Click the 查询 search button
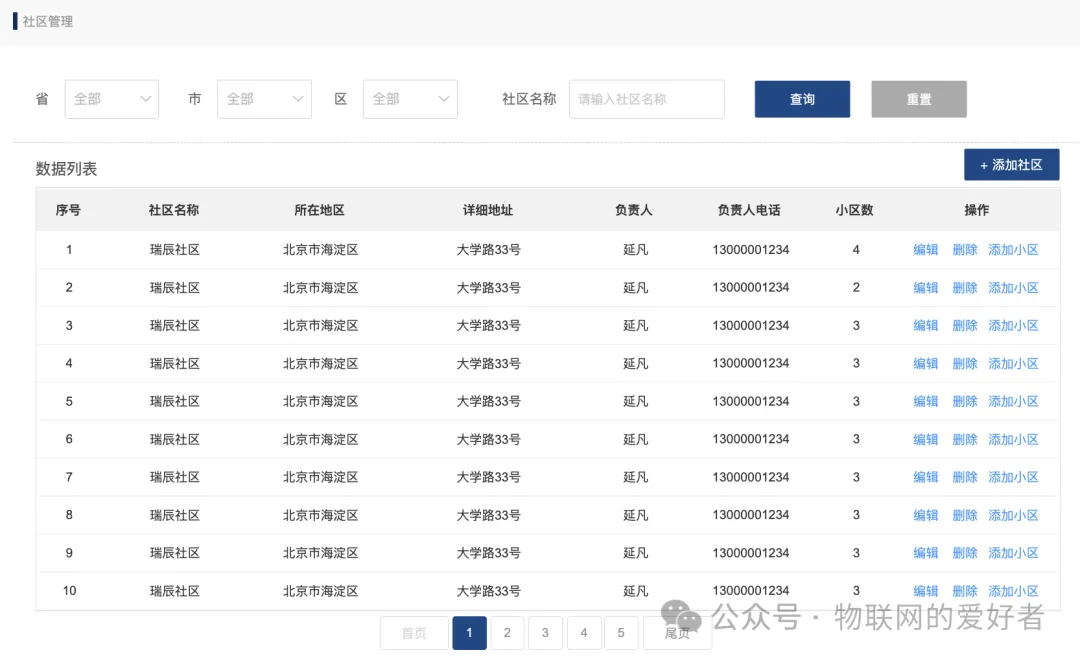1080x661 pixels. [802, 99]
